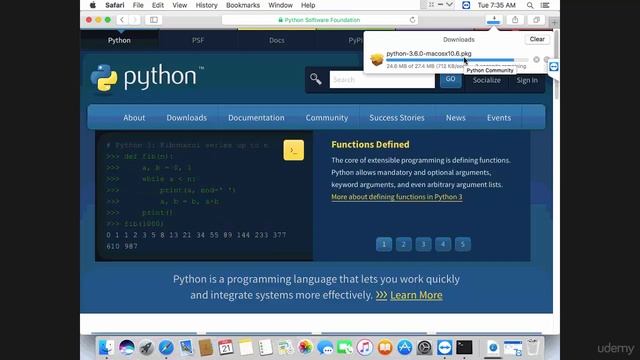Open the Documentation navigation item
The image size is (640, 360).
pos(256,118)
